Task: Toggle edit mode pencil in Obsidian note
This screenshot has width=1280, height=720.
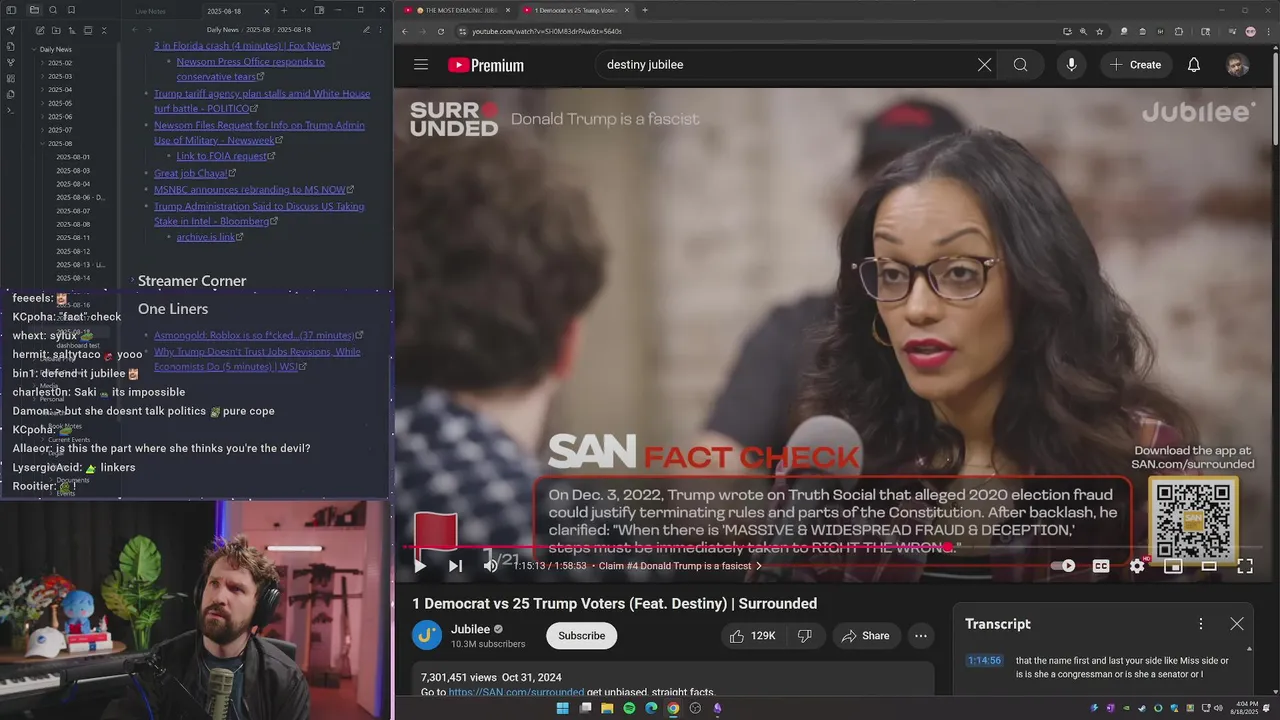Action: [366, 30]
